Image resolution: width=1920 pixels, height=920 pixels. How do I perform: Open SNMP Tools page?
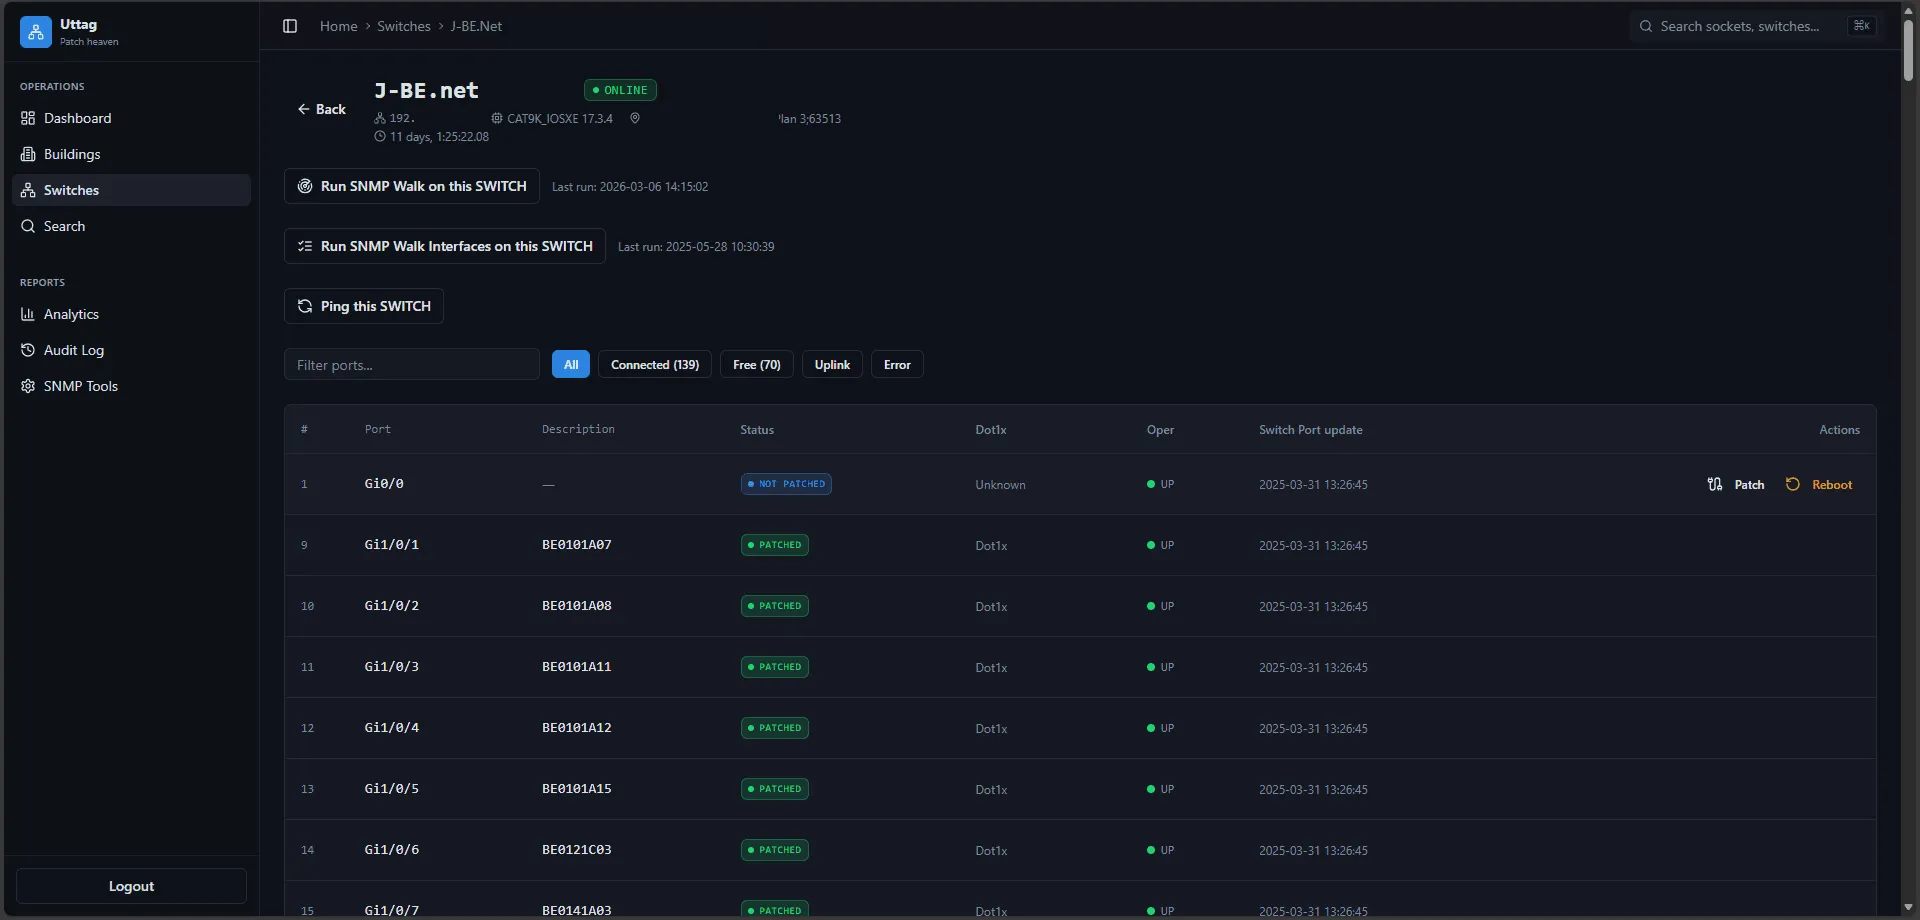[x=131, y=386]
